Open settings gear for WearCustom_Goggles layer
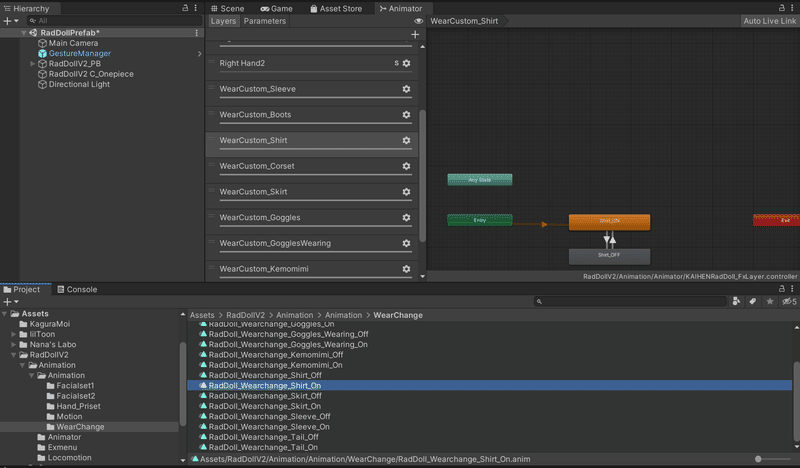 coord(406,217)
